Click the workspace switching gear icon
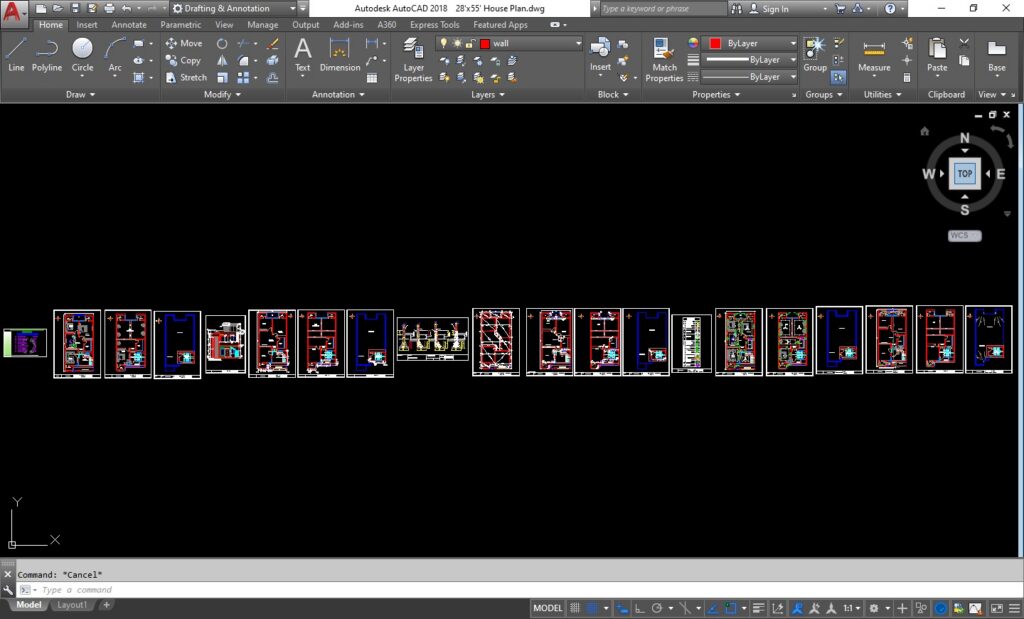This screenshot has width=1024, height=619. [874, 608]
